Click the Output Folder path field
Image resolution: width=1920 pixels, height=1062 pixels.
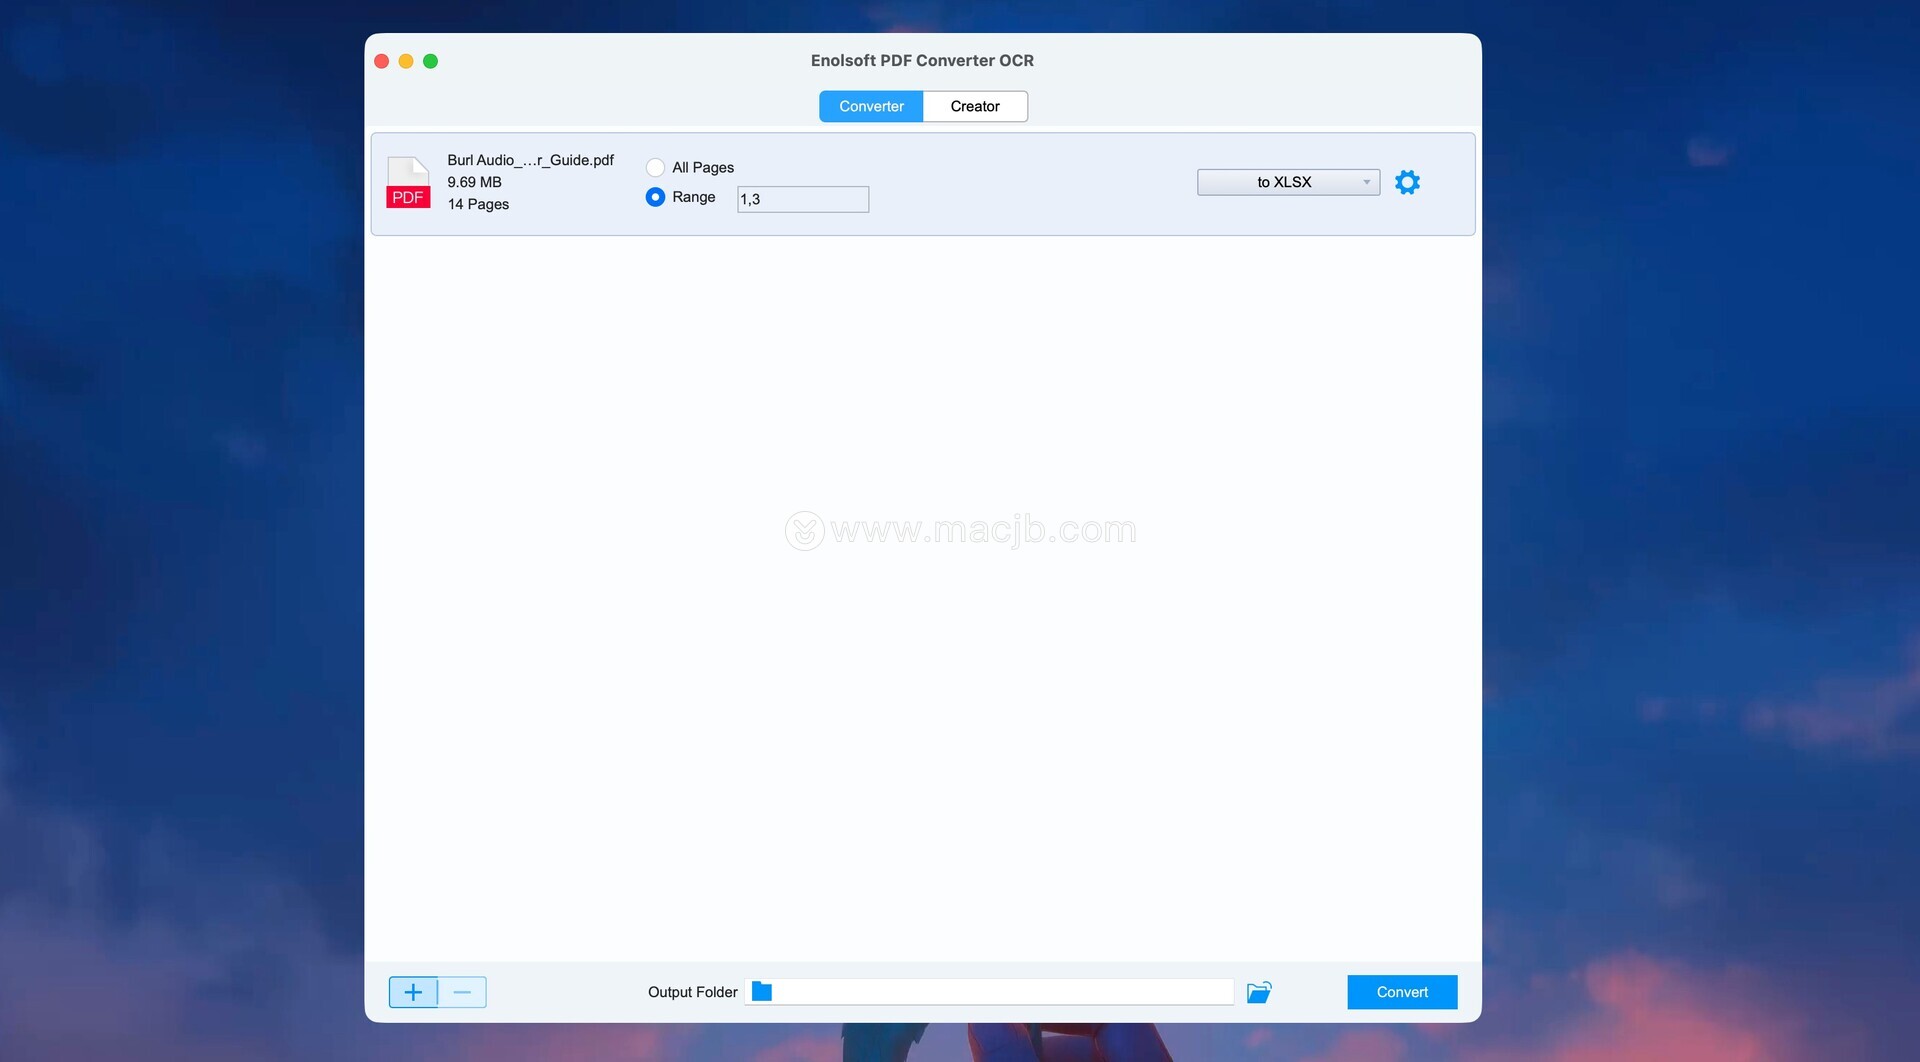(x=1004, y=992)
